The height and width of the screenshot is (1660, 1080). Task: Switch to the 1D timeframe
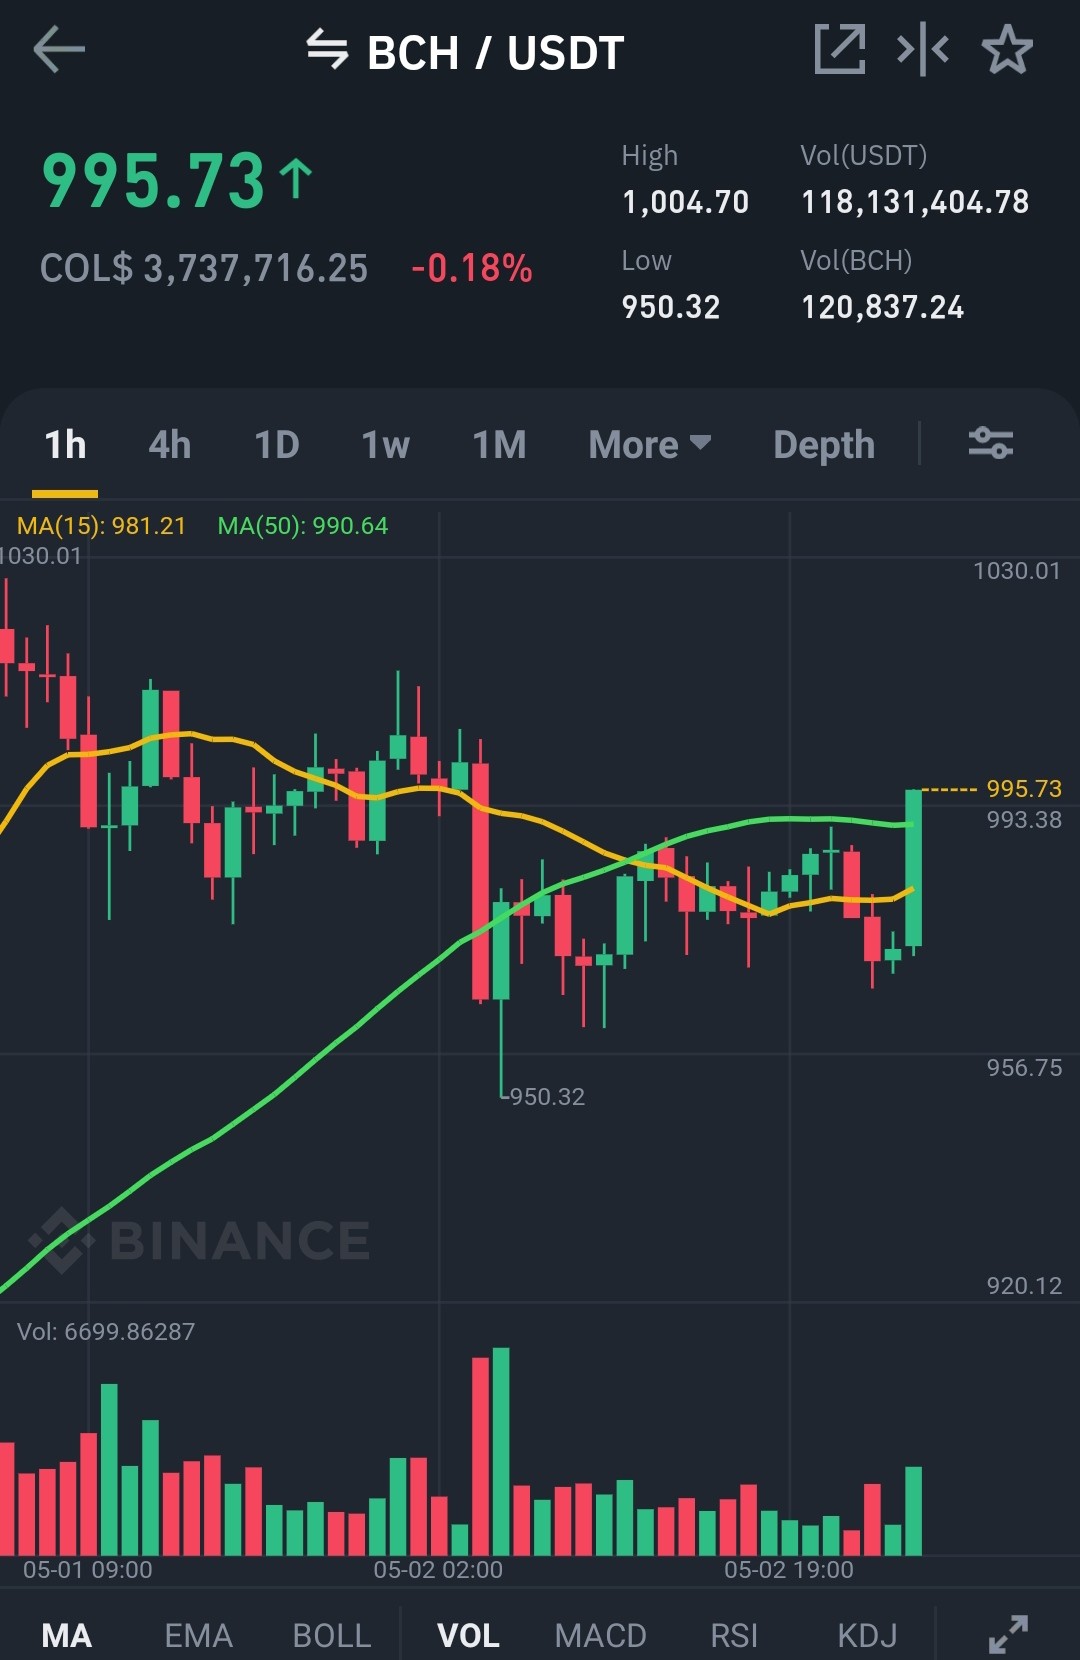[x=277, y=444]
